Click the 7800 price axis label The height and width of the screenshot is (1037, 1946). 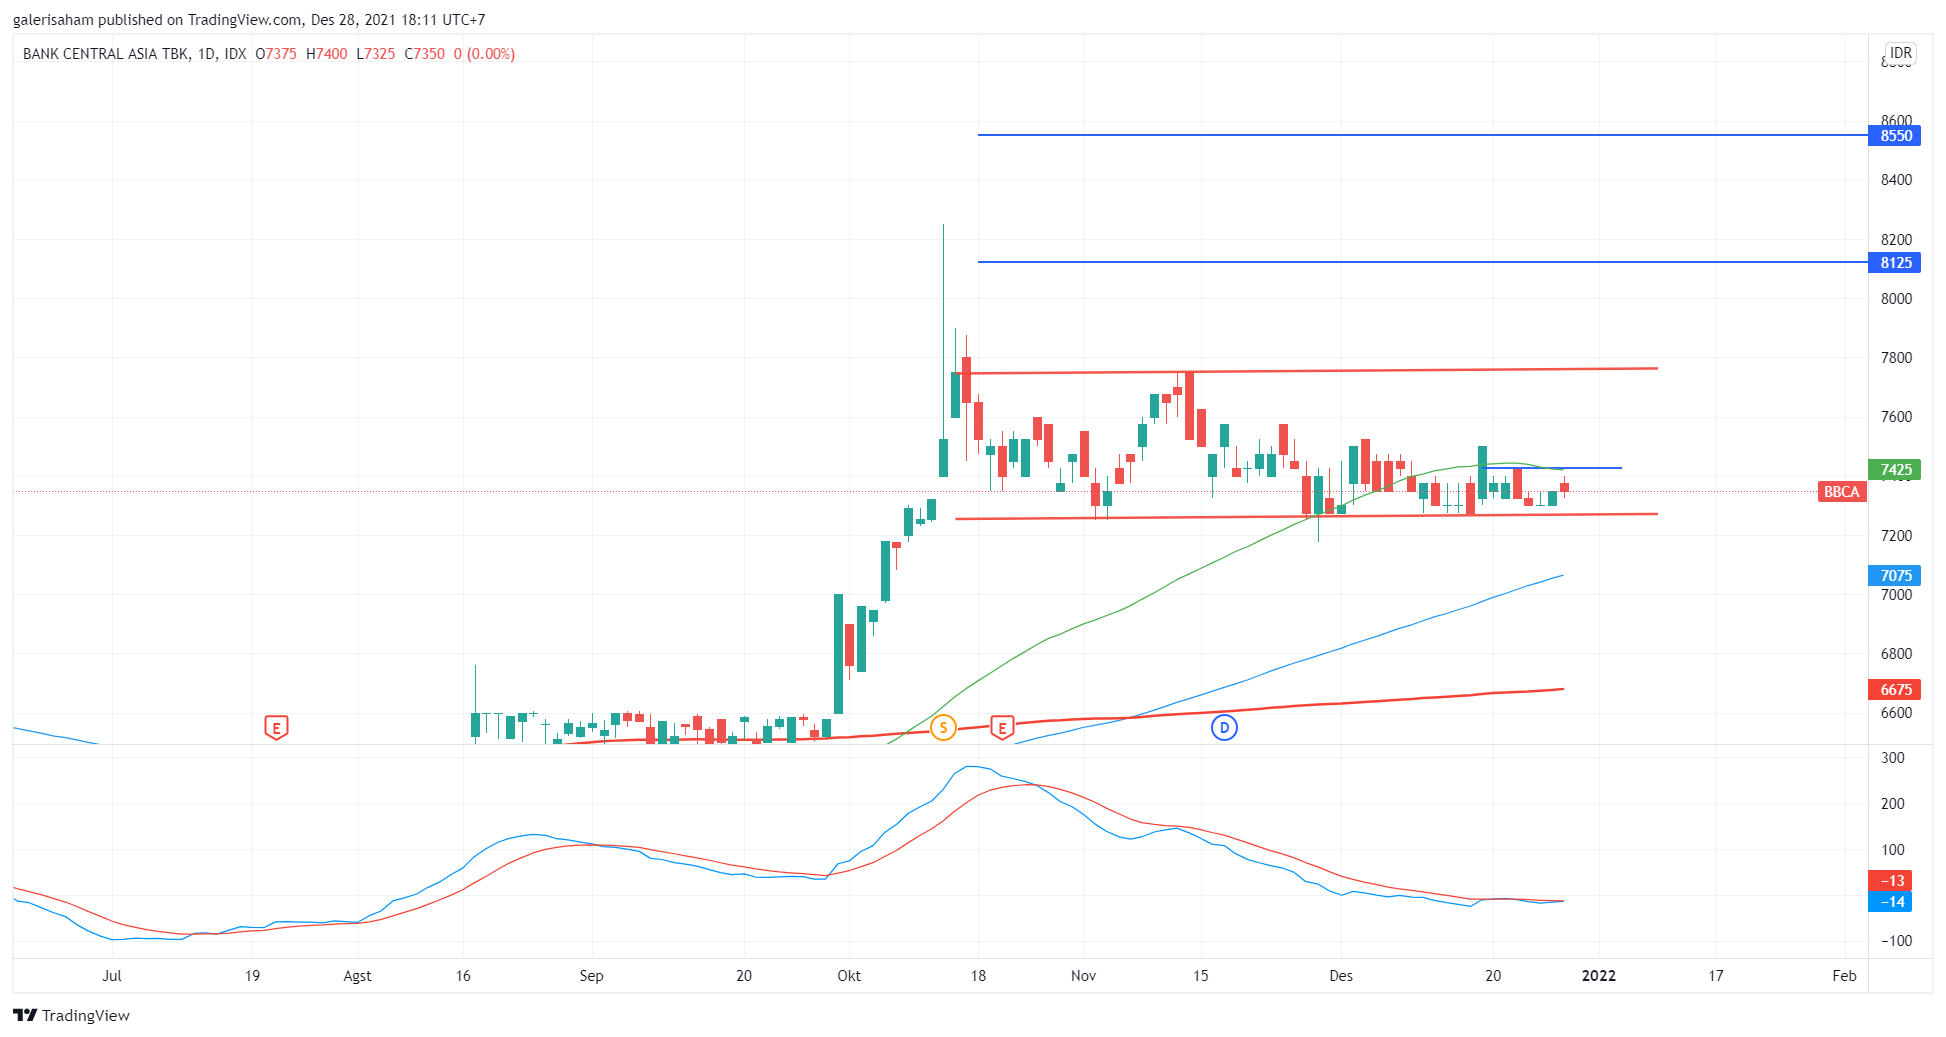click(1896, 358)
